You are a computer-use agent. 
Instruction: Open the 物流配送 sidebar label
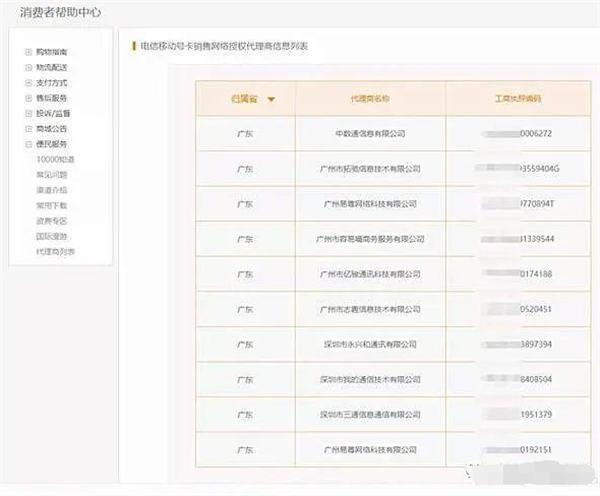click(52, 67)
